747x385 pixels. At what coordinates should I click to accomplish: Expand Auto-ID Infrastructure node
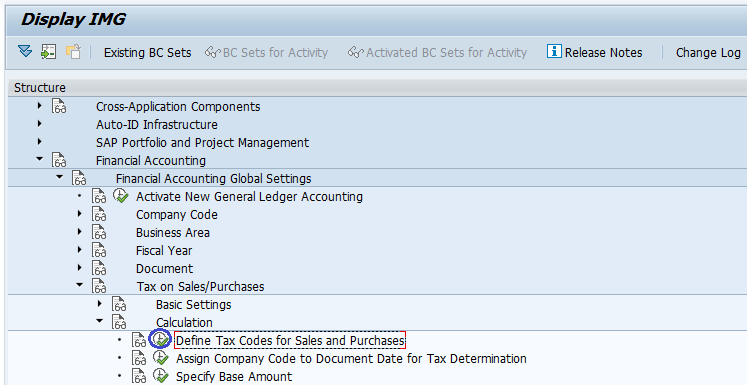tap(40, 124)
